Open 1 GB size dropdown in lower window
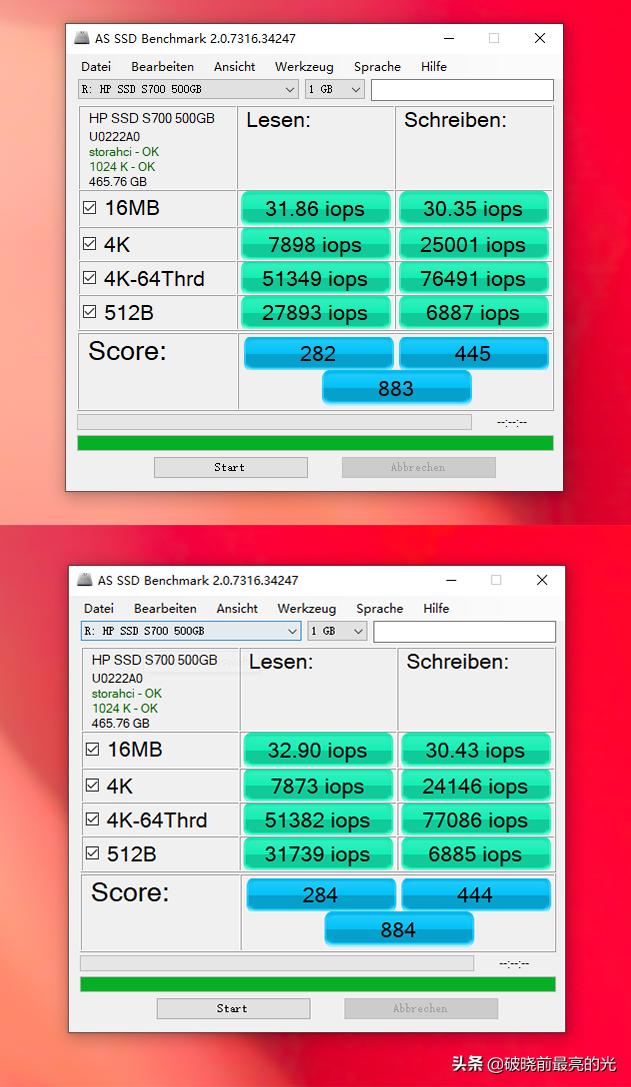This screenshot has width=631, height=1087. click(x=338, y=631)
